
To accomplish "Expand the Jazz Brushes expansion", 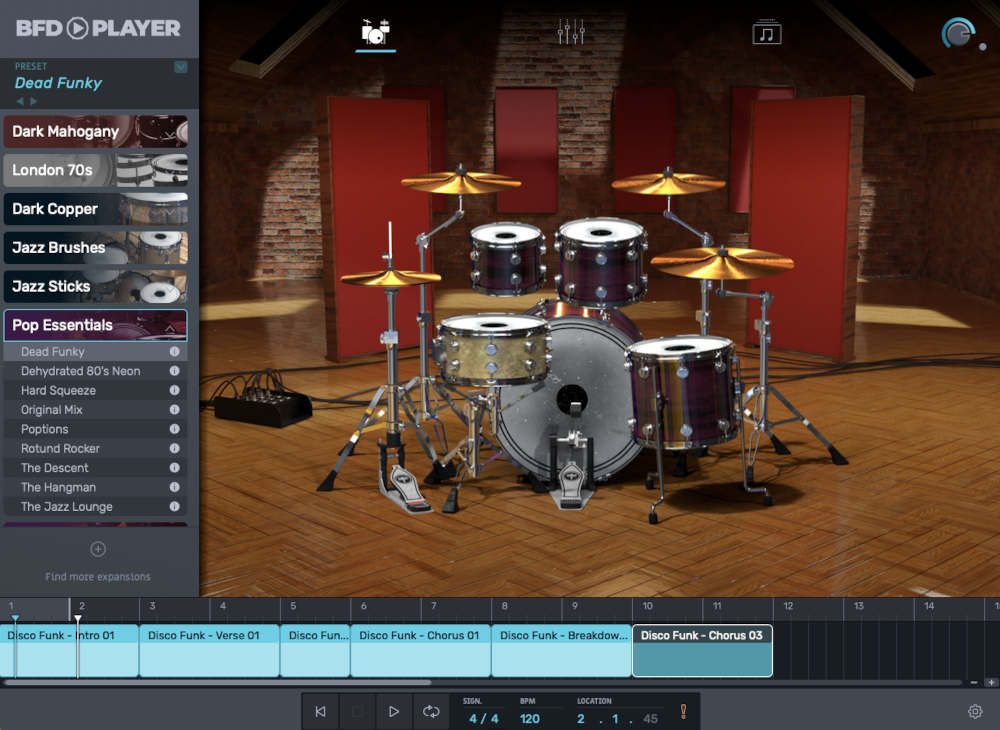I will (x=95, y=247).
